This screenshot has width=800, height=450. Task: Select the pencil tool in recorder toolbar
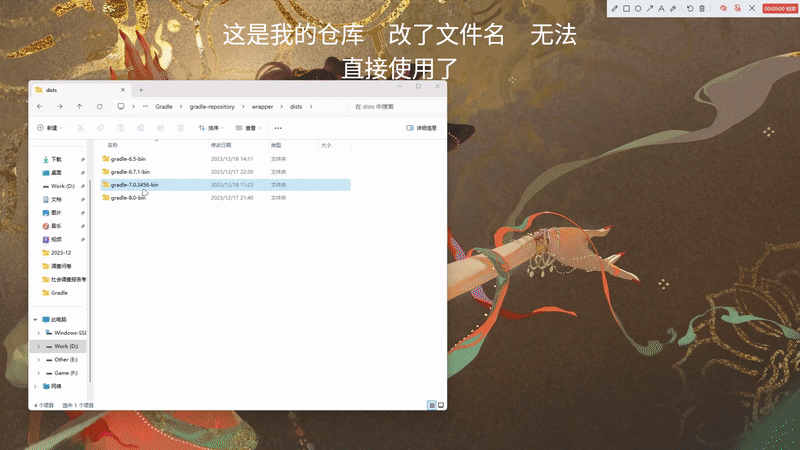tap(615, 8)
